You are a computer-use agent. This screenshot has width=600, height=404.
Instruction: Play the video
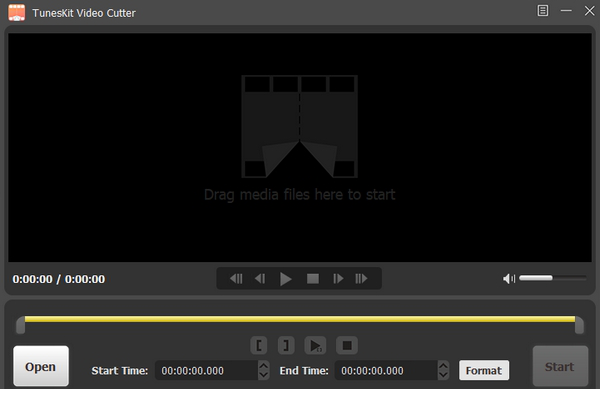point(285,279)
